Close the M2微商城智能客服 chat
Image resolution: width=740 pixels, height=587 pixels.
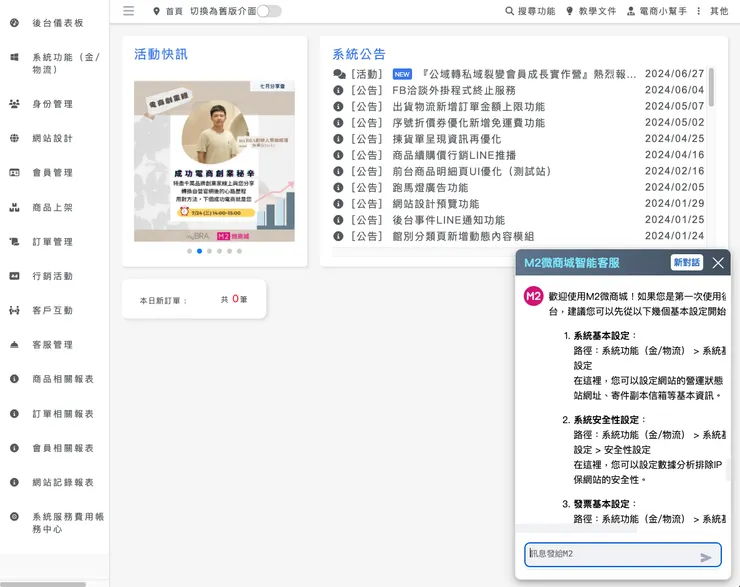[718, 263]
